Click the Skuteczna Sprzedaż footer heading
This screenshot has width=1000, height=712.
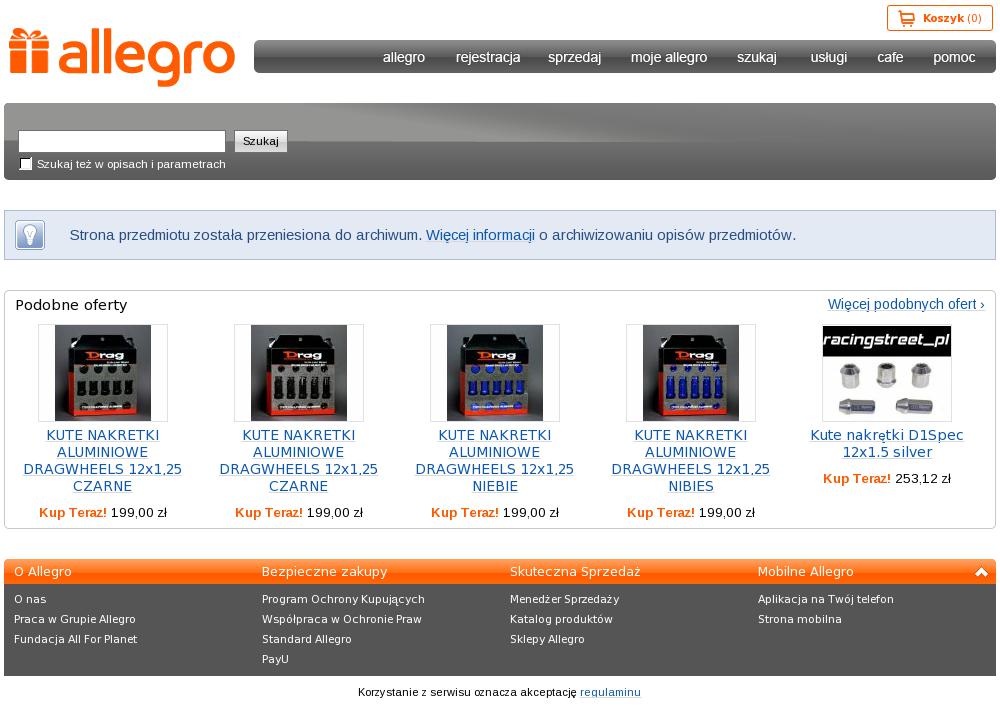pos(575,572)
